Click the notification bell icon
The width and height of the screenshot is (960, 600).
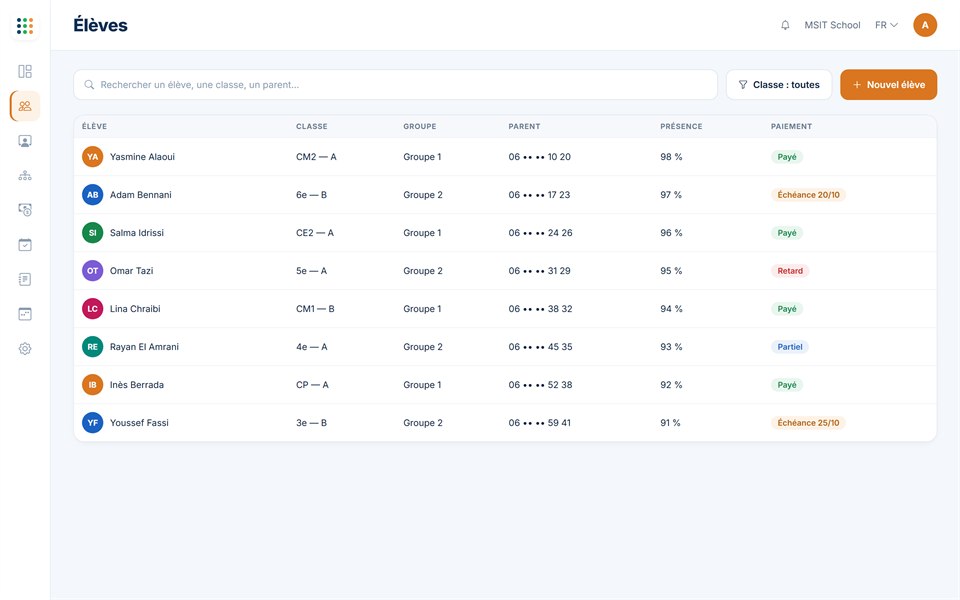pos(785,25)
